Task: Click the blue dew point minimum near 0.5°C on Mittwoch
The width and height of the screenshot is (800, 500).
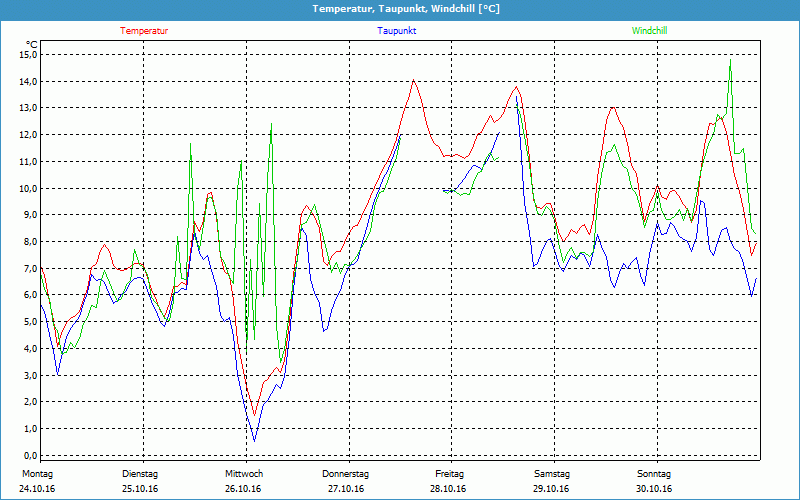Action: pos(255,440)
